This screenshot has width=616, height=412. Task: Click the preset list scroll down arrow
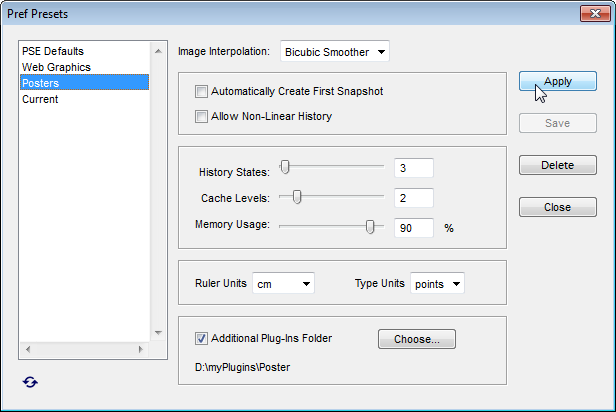[158, 333]
